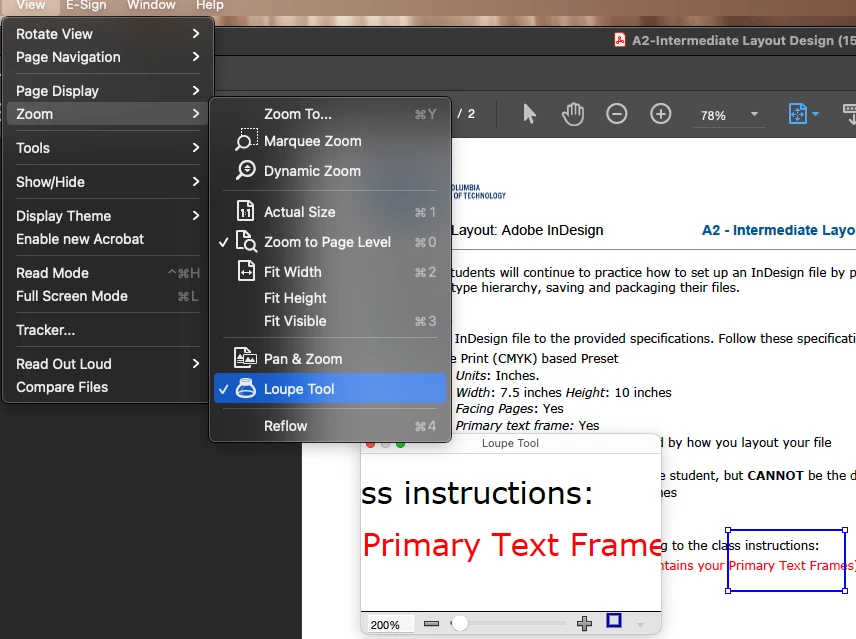Click the zoom out minus icon in toolbar
Viewport: 856px width, 639px height.
click(616, 114)
